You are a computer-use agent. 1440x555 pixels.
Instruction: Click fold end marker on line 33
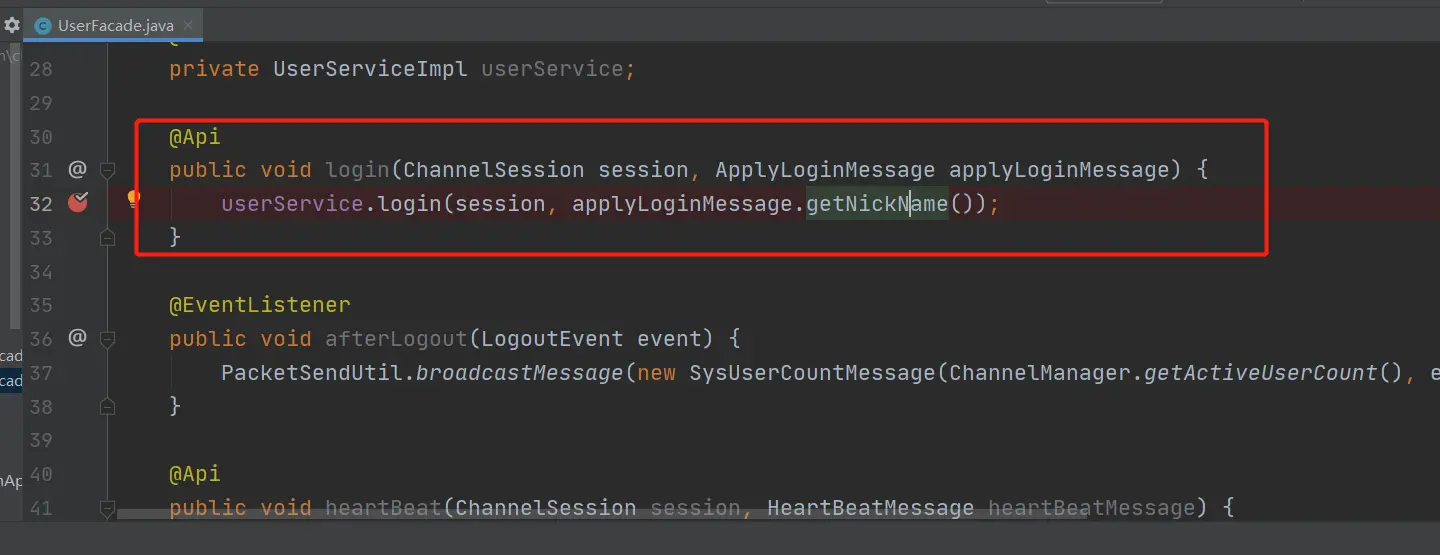(108, 237)
